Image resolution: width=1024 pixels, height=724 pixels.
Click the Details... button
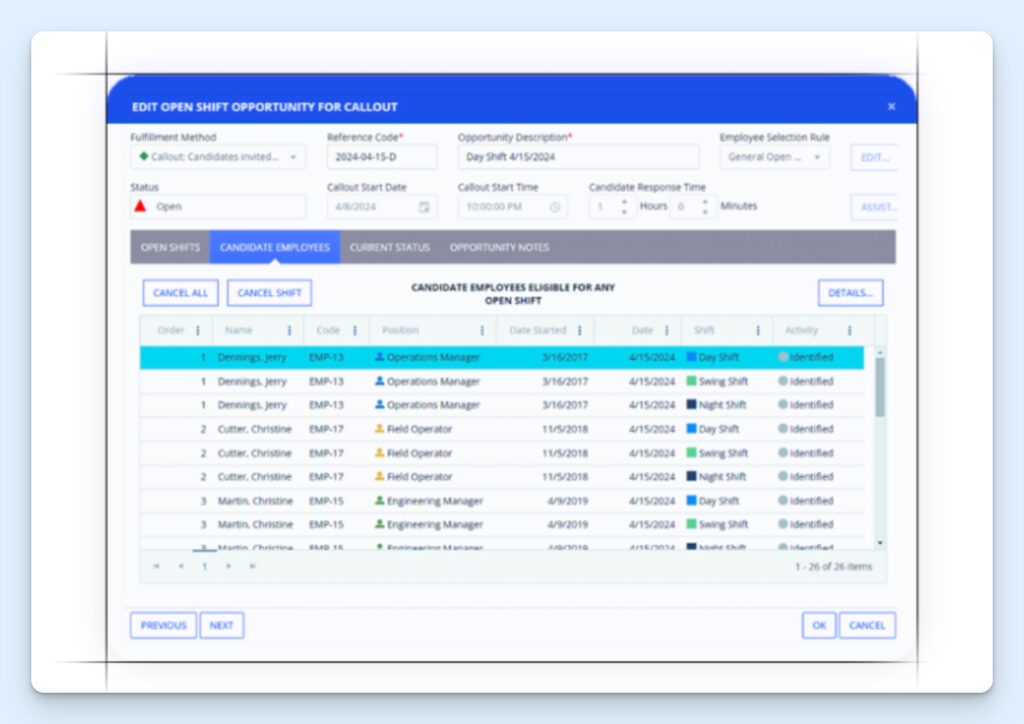(x=850, y=293)
